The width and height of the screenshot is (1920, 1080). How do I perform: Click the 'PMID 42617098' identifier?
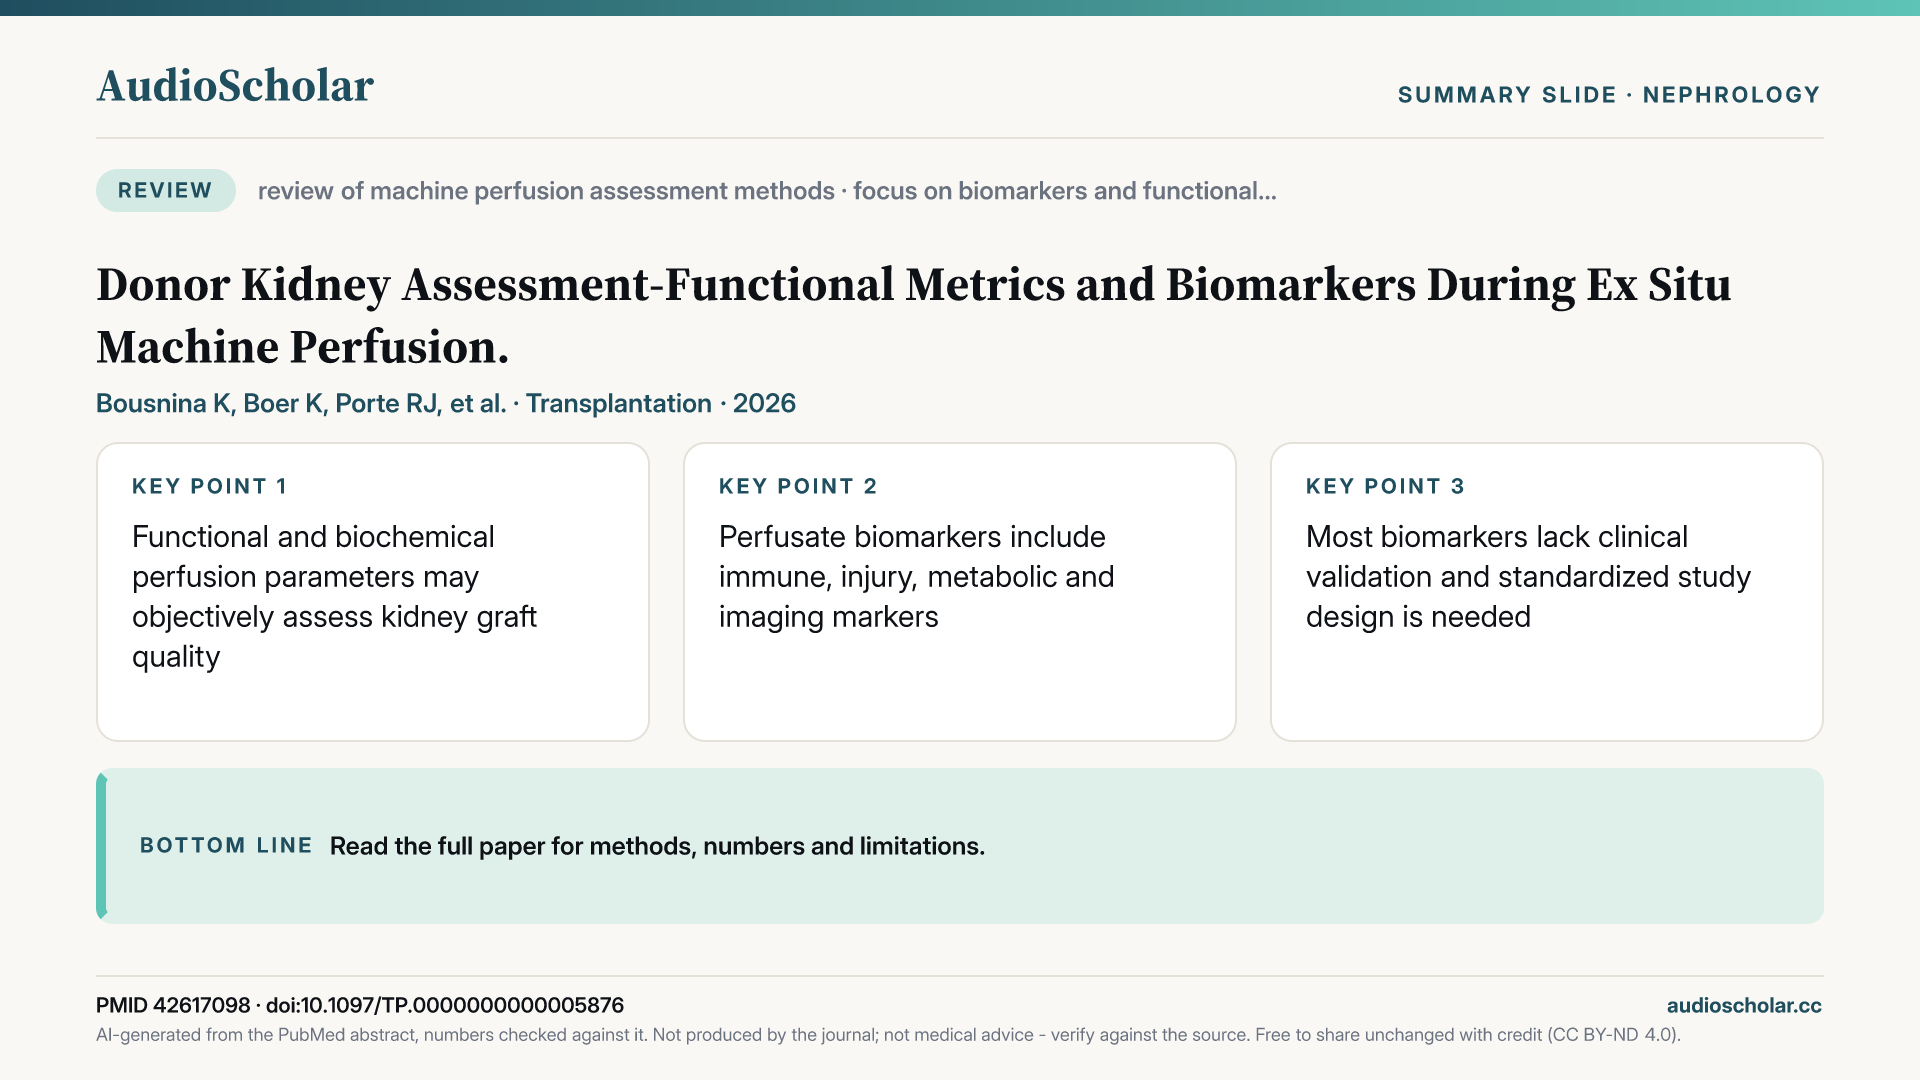(x=173, y=1005)
